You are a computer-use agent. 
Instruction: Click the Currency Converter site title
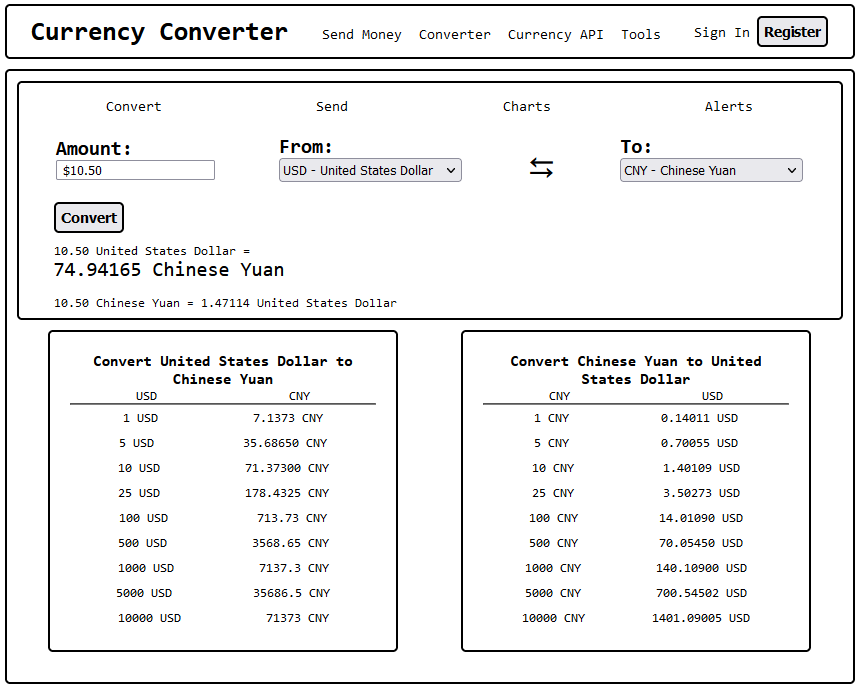[159, 32]
